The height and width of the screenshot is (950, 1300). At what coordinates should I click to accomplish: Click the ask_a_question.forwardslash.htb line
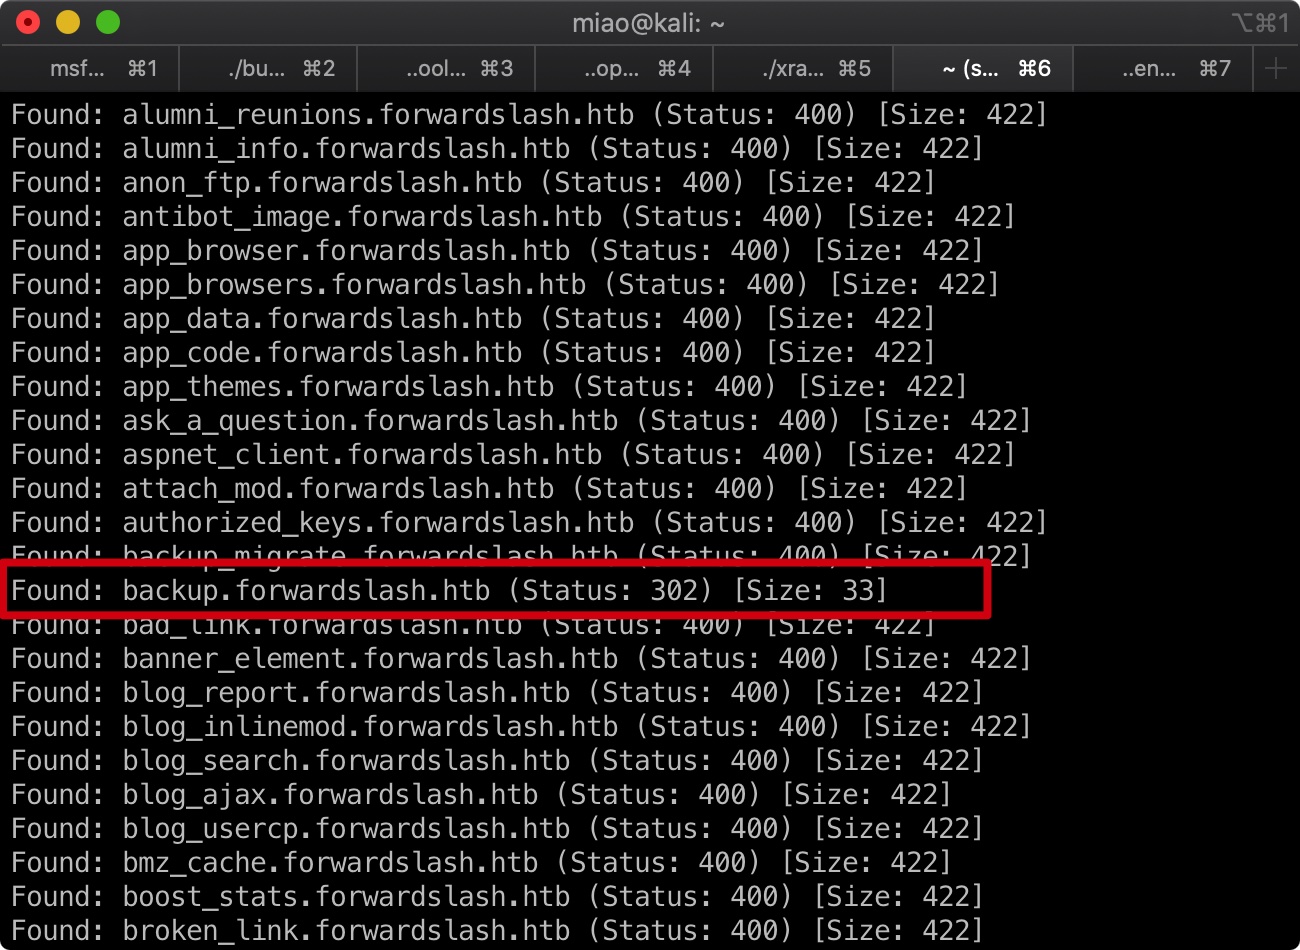[521, 421]
